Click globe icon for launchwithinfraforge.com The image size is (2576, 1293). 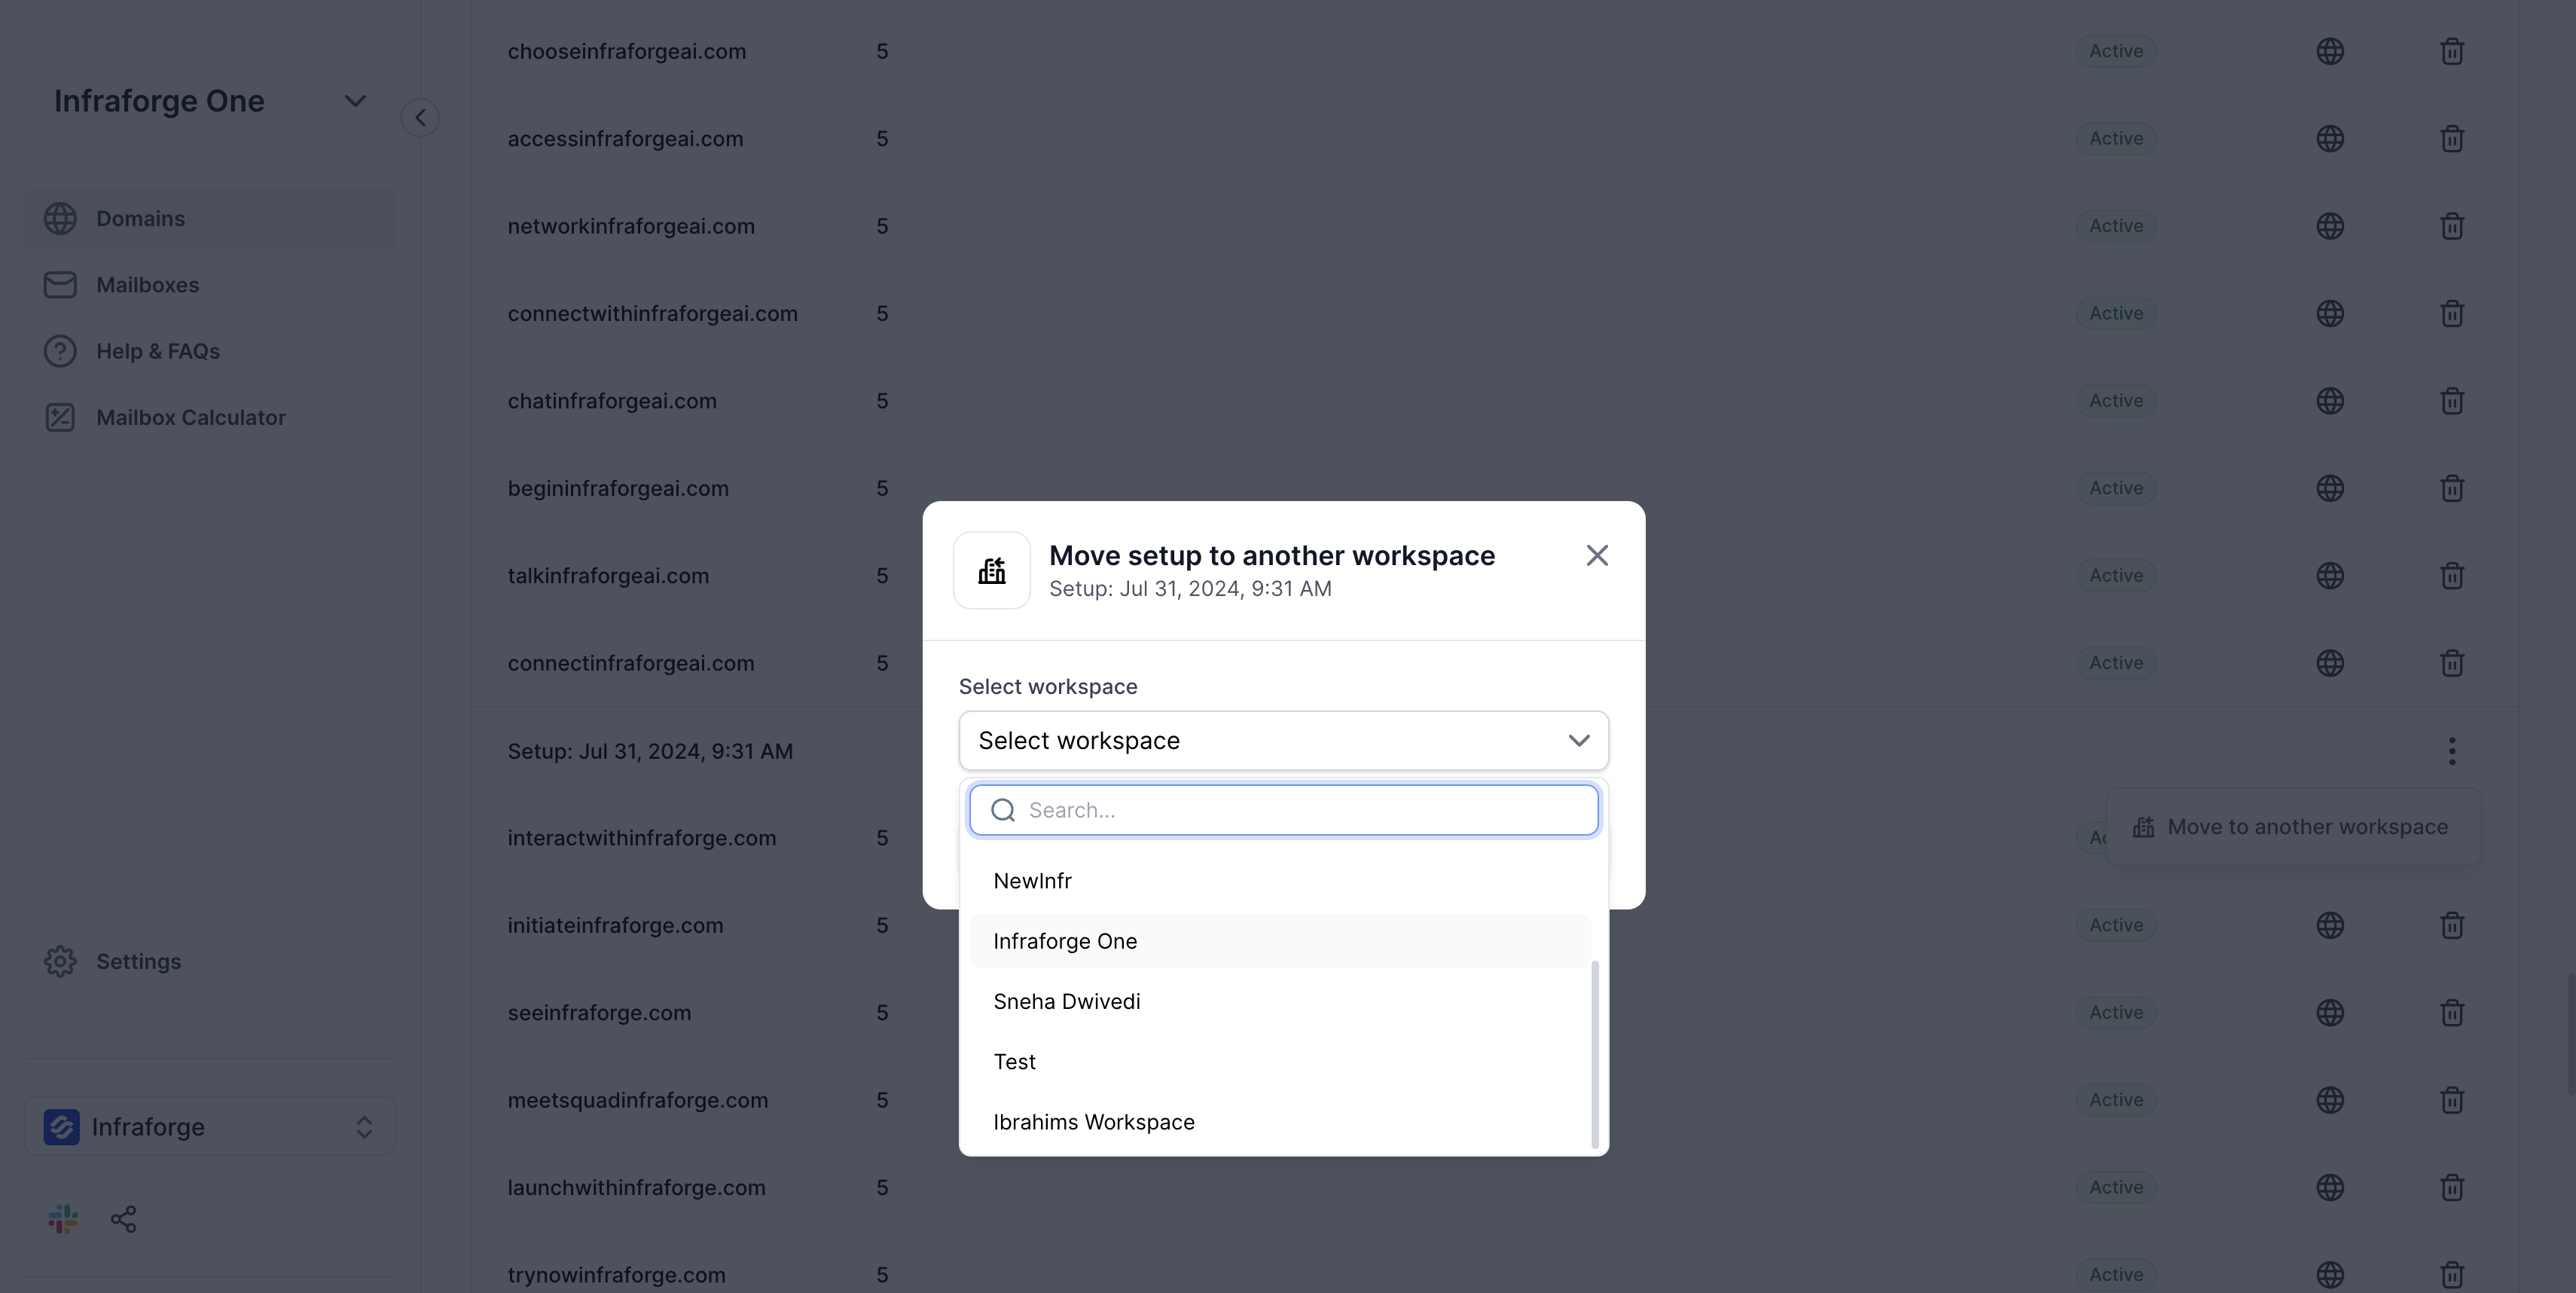point(2330,1187)
